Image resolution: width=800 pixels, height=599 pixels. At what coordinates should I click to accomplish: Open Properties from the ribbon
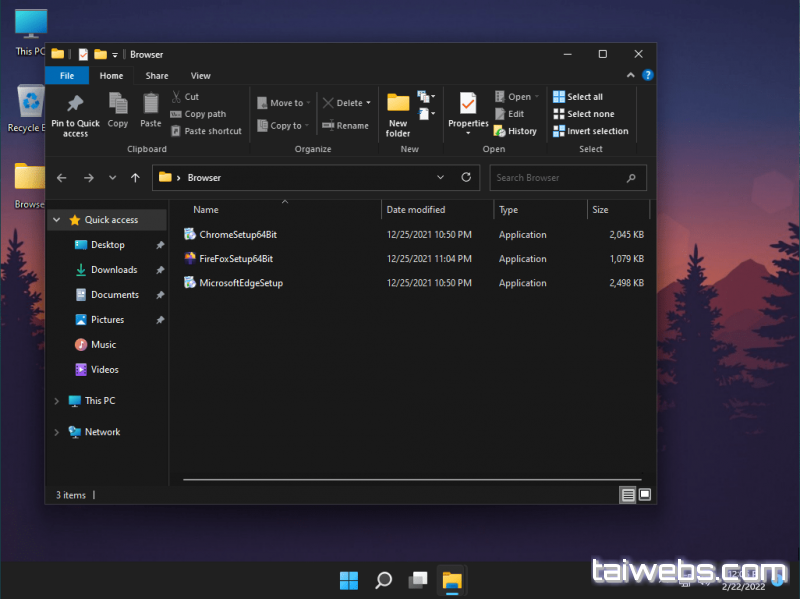(467, 105)
